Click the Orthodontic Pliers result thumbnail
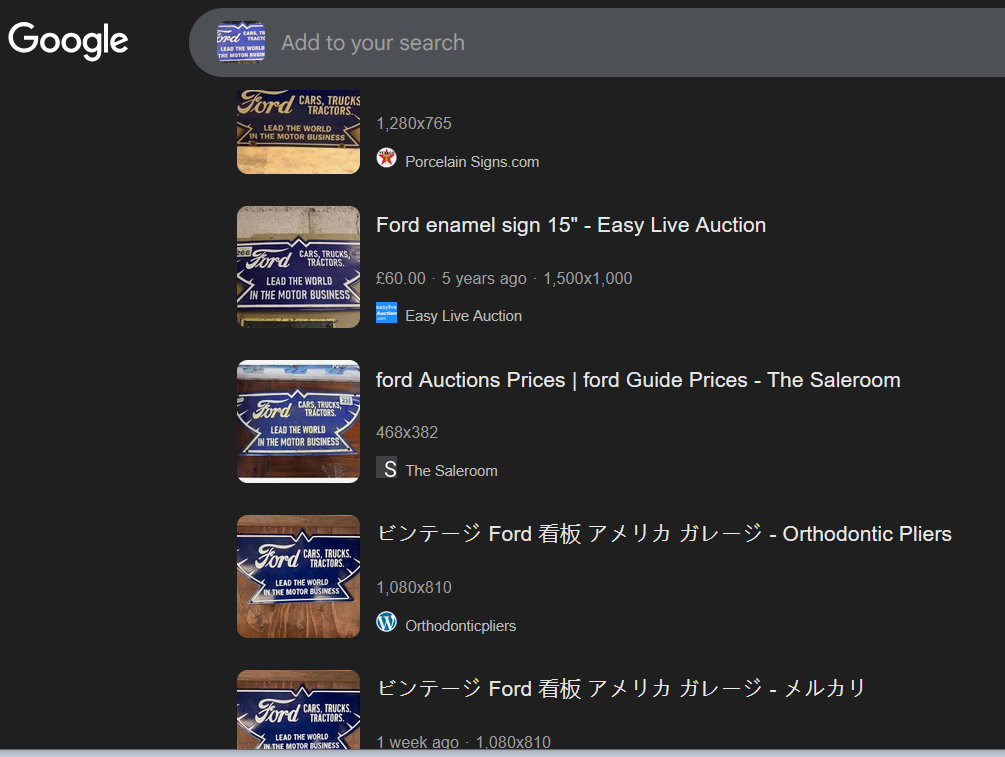The width and height of the screenshot is (1005, 757). click(x=298, y=576)
